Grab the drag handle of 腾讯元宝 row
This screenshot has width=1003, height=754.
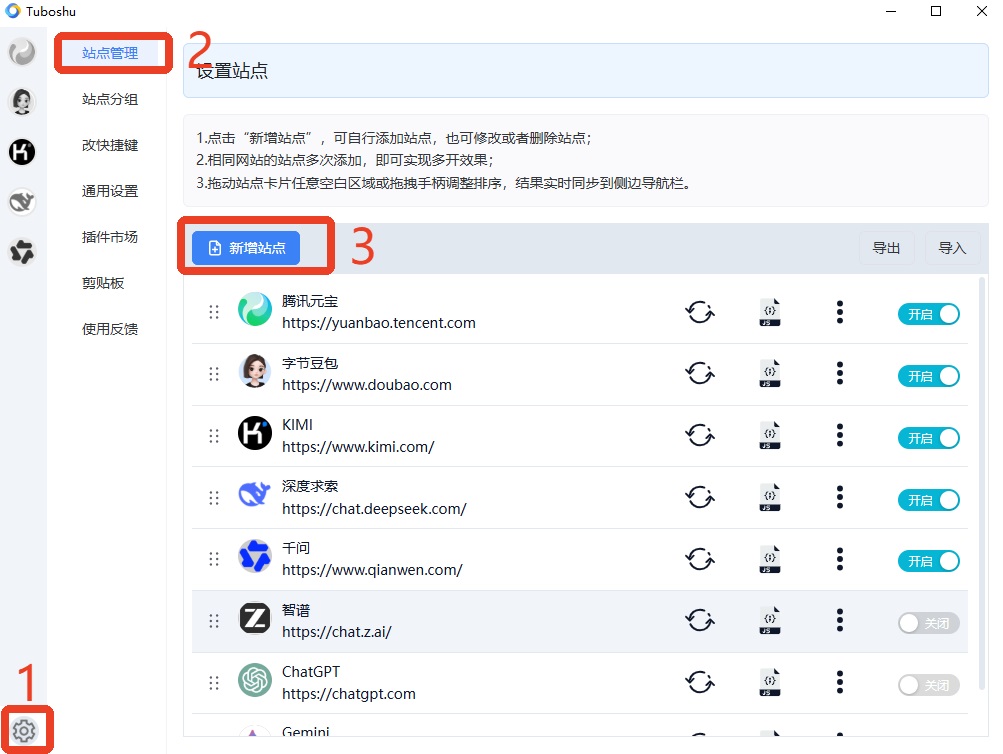pos(214,312)
